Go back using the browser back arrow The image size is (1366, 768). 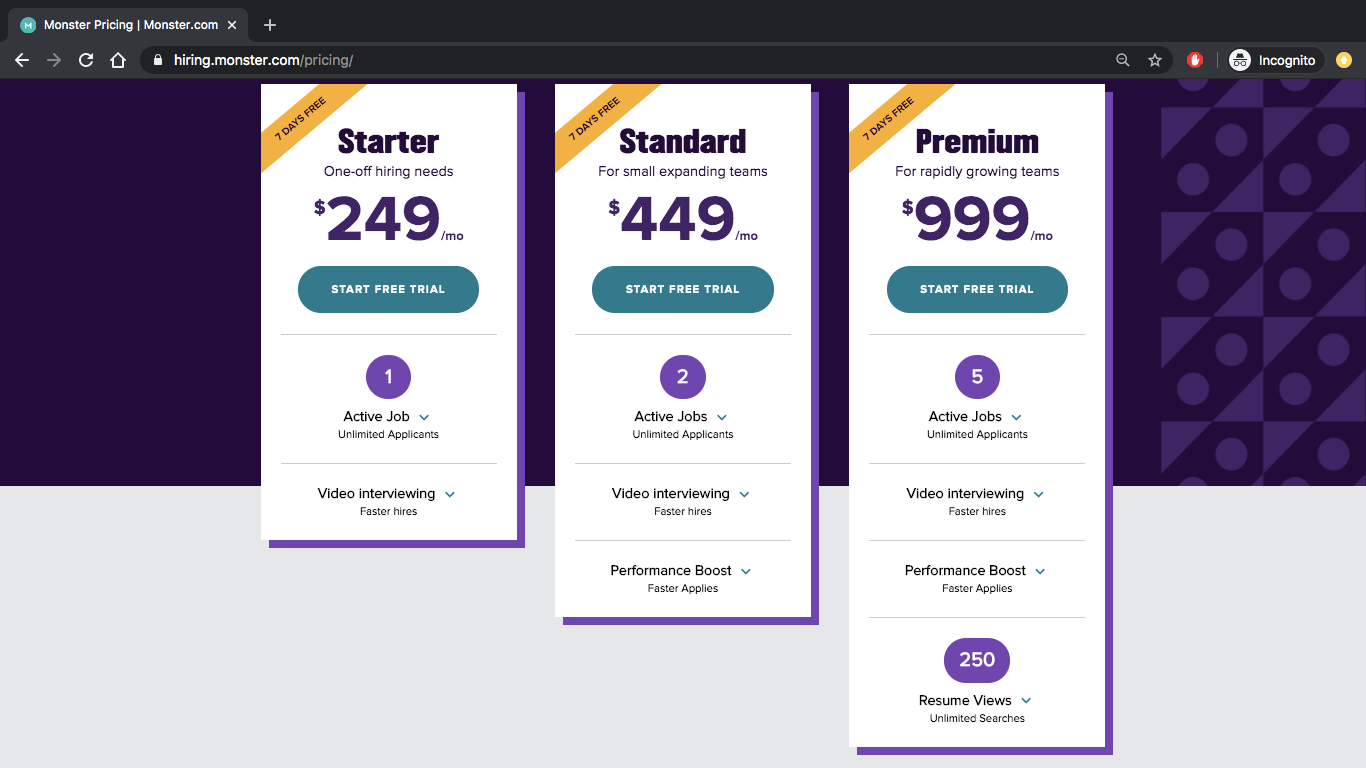pos(22,60)
